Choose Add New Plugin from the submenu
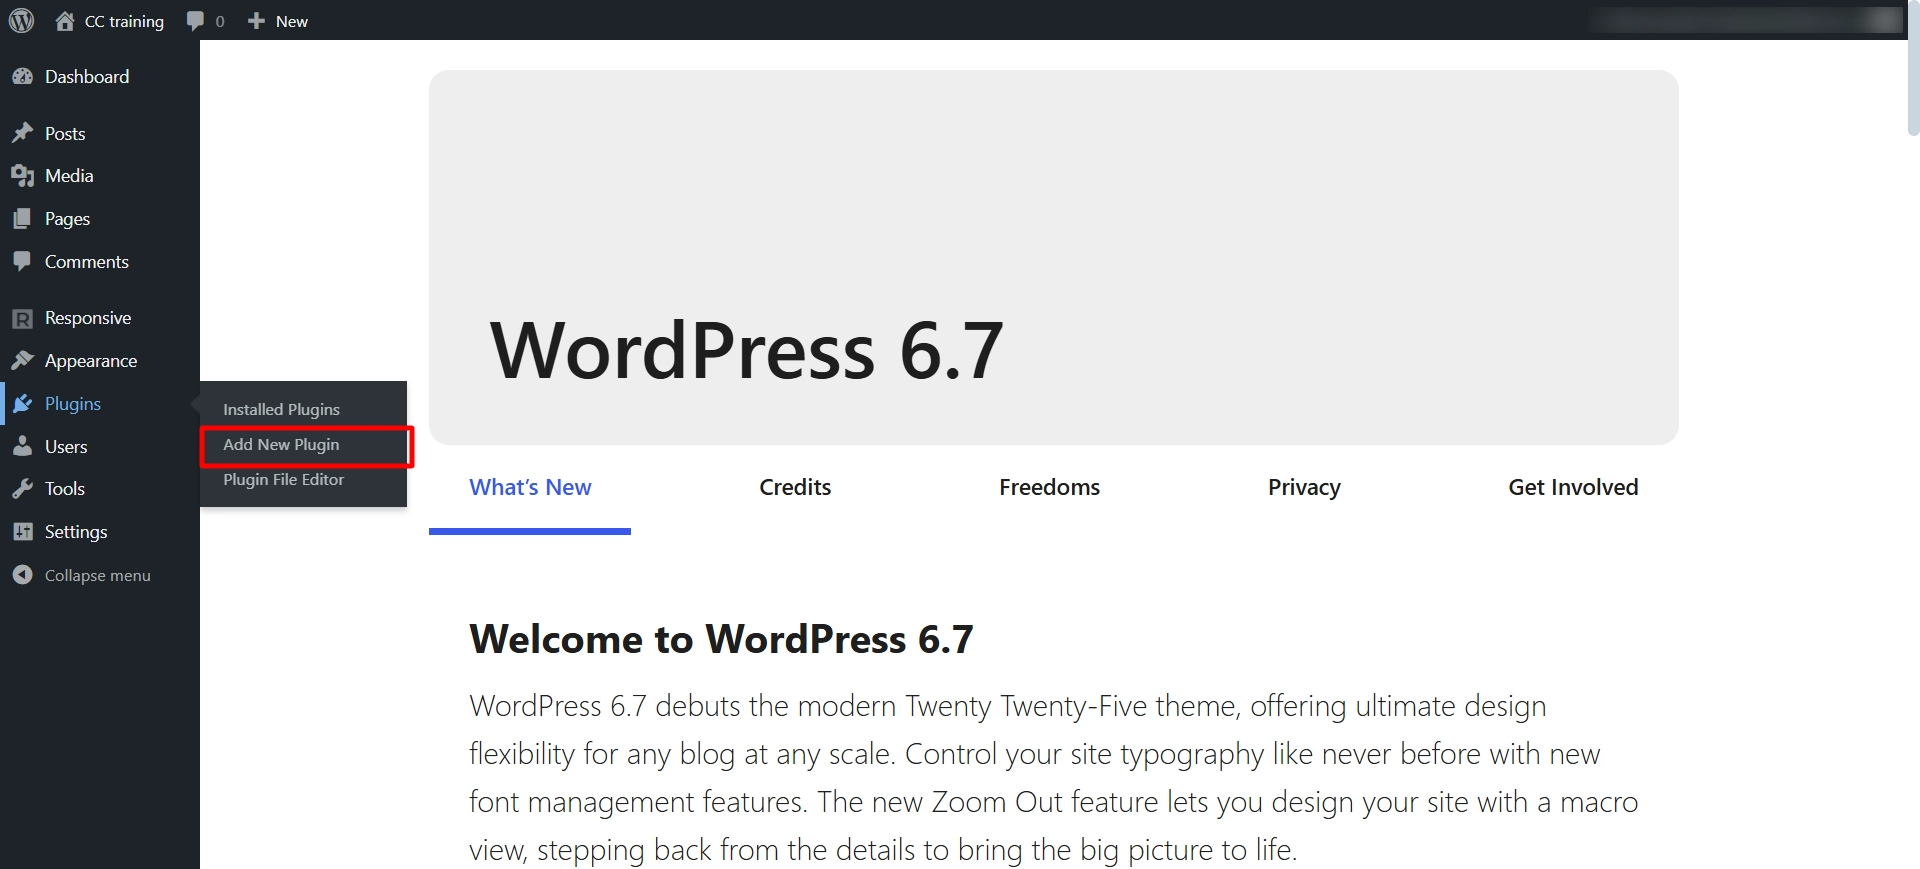Viewport: 1920px width, 869px height. [281, 444]
